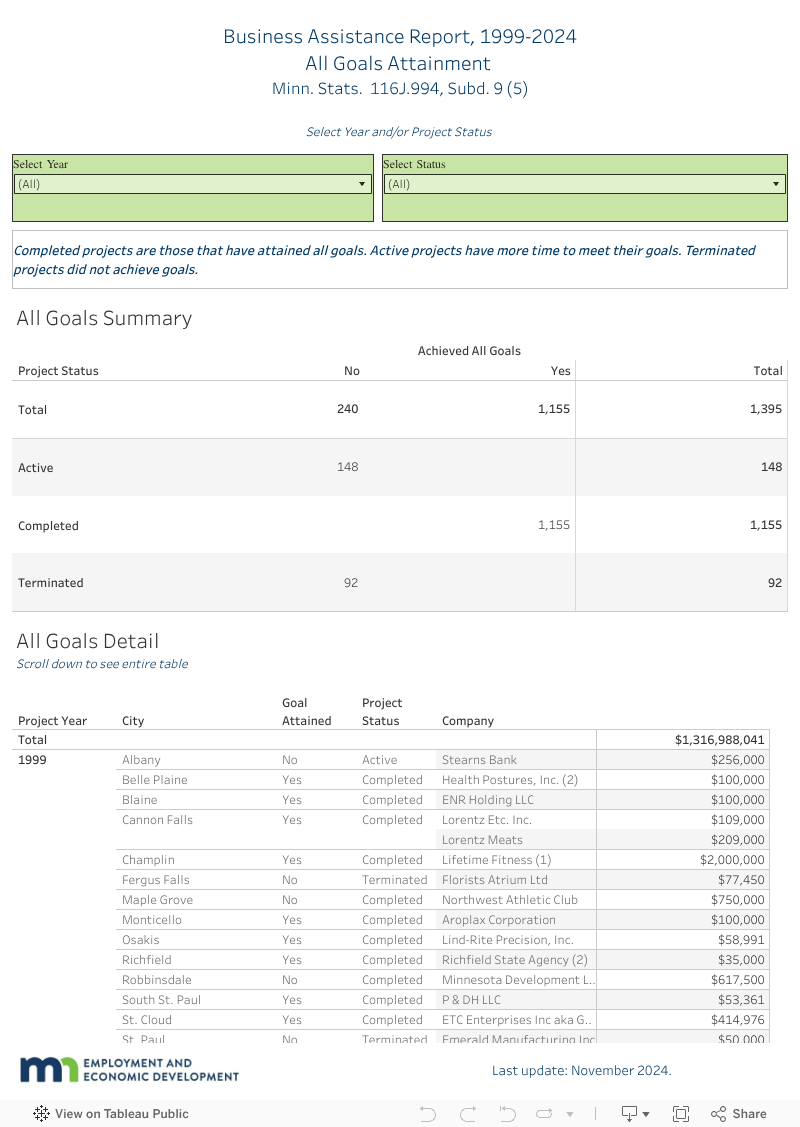The image size is (800, 1127).
Task: Click the Active No count 148
Action: (347, 467)
